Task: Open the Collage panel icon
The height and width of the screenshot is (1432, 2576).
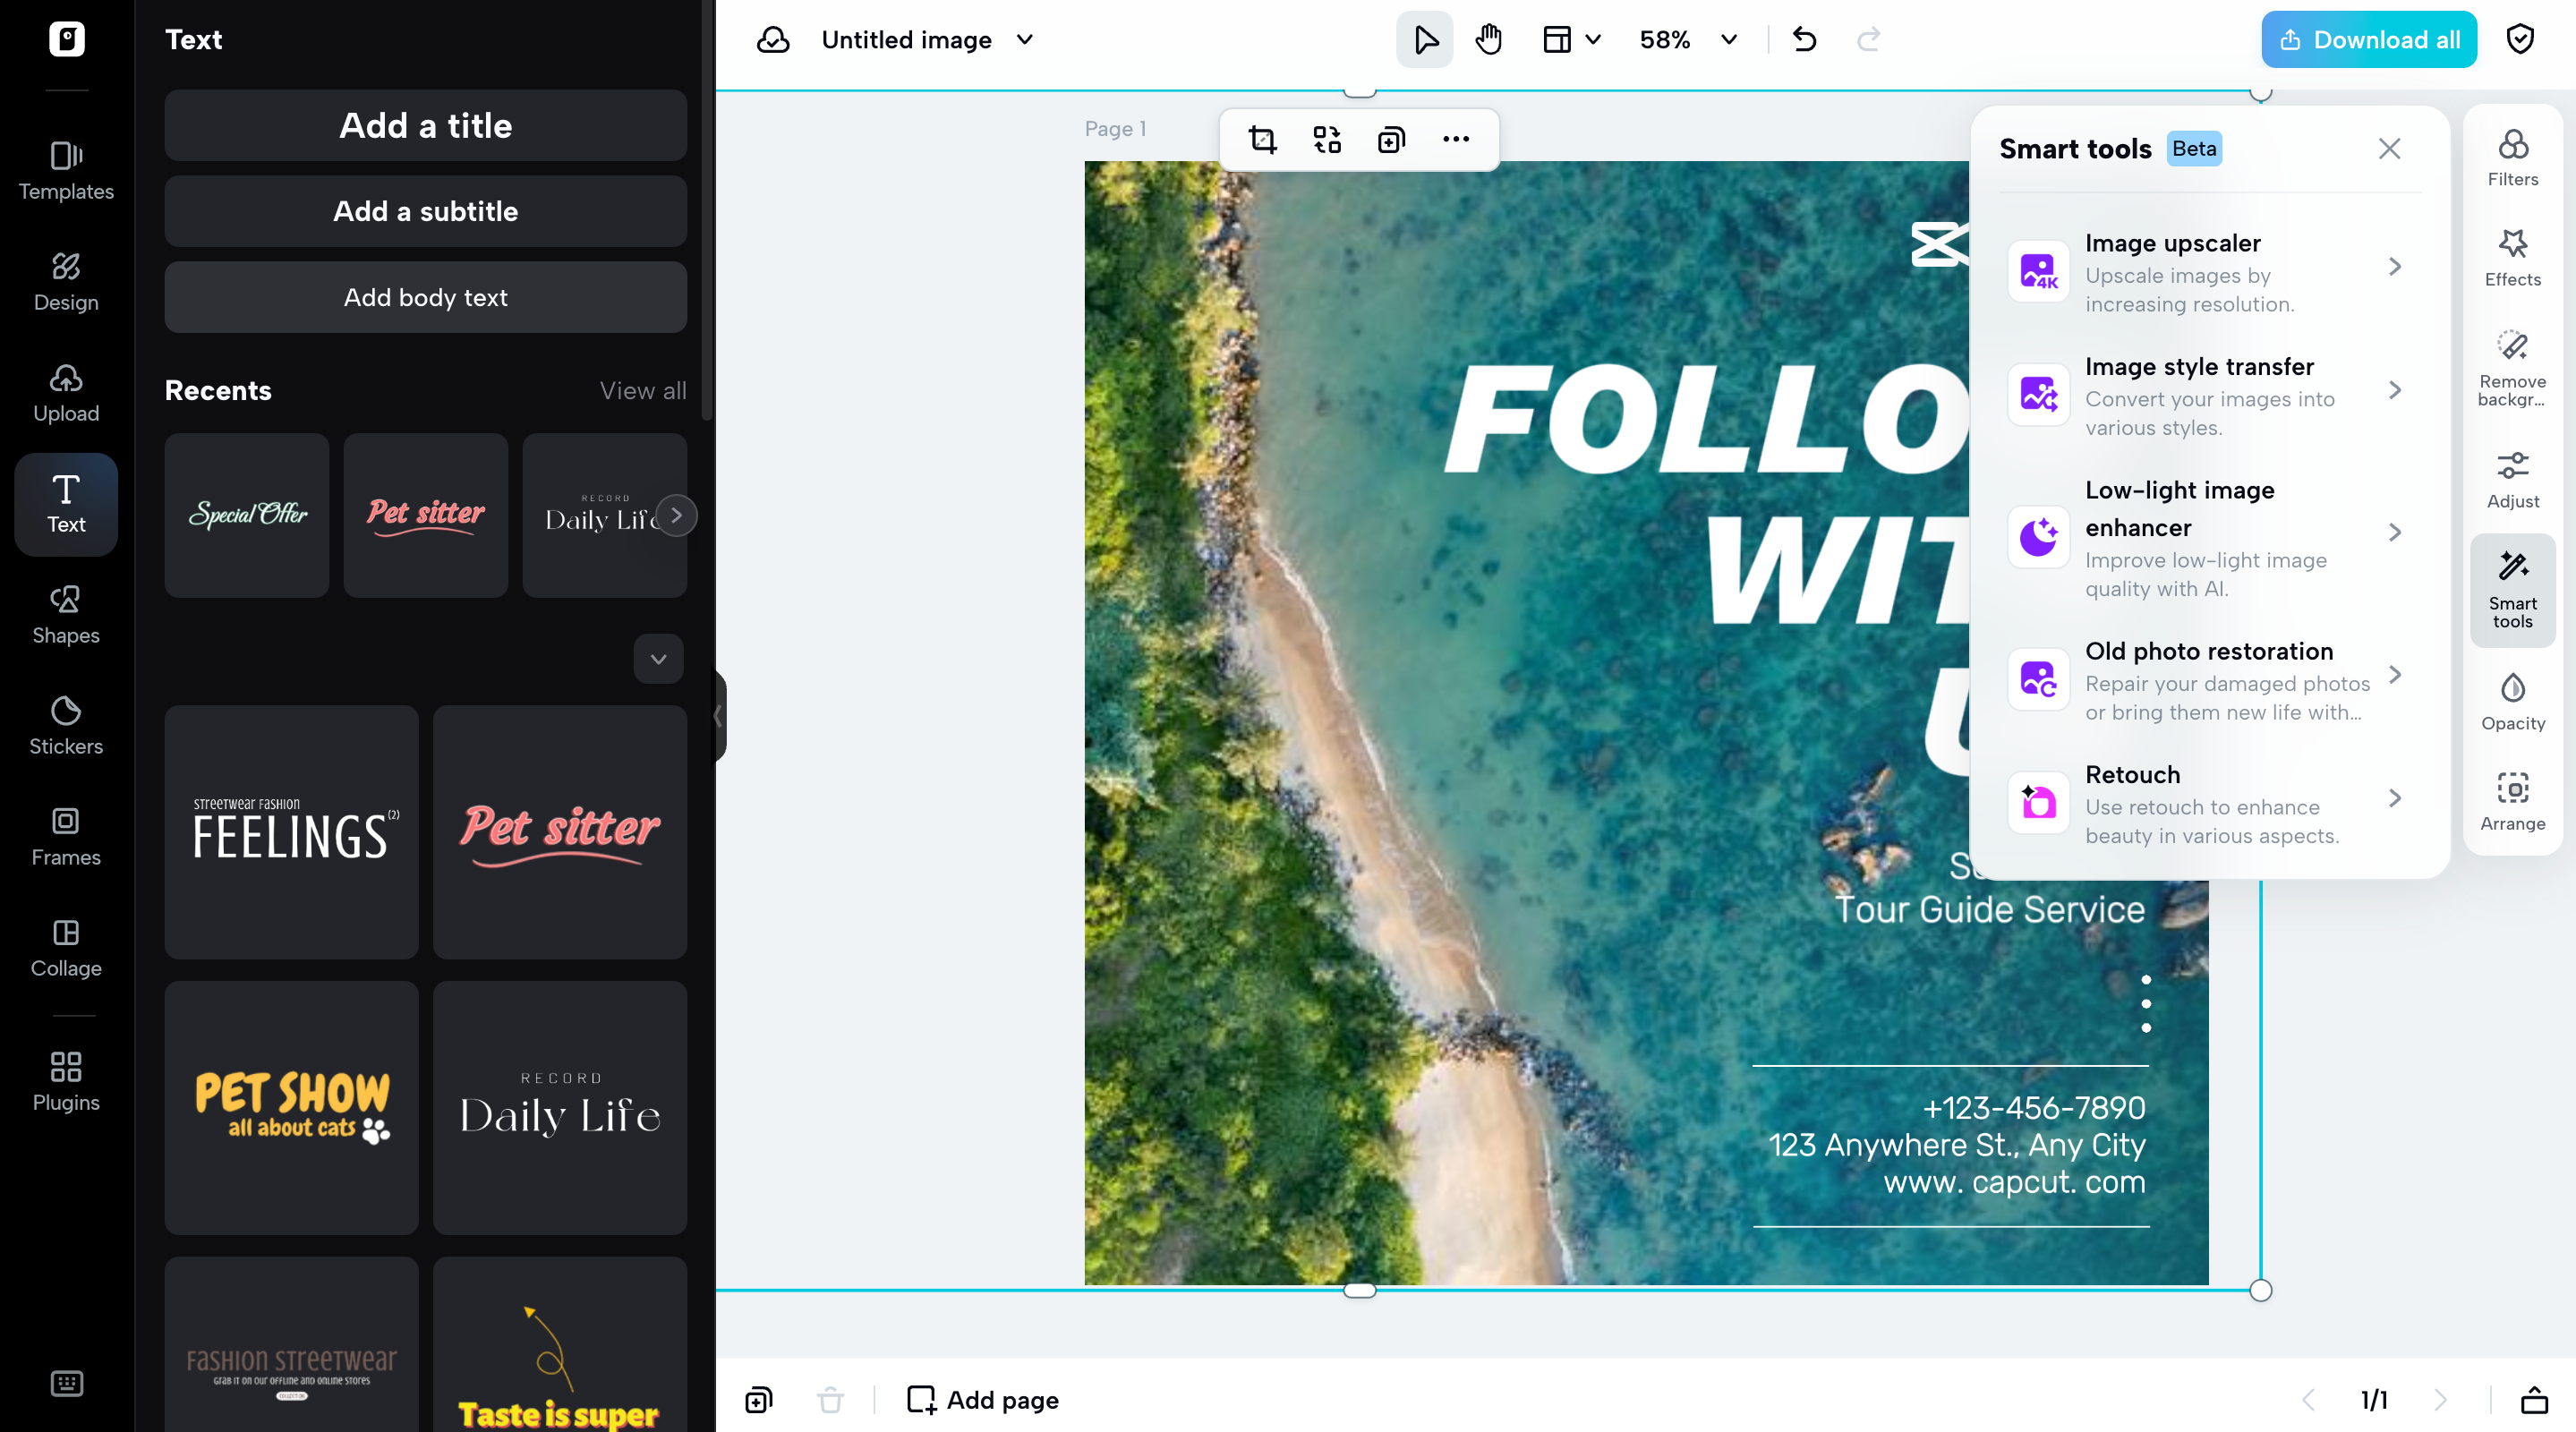Action: 66,948
